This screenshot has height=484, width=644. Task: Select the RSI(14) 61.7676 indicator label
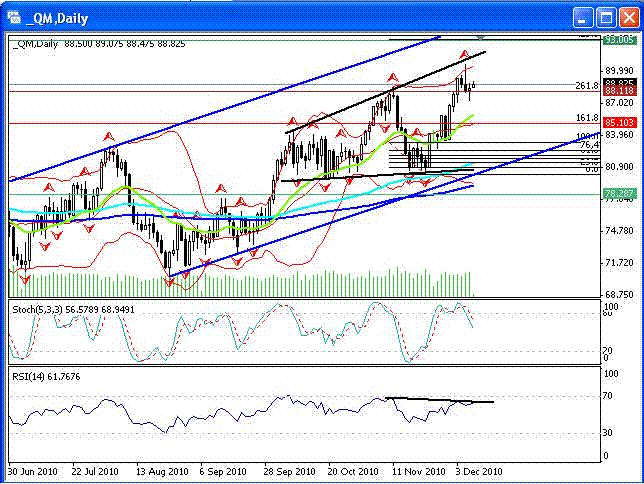click(x=46, y=376)
